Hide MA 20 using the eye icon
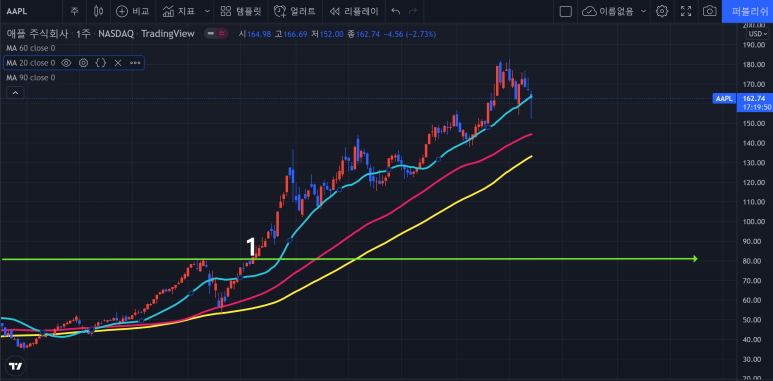This screenshot has height=381, width=773. coord(67,63)
